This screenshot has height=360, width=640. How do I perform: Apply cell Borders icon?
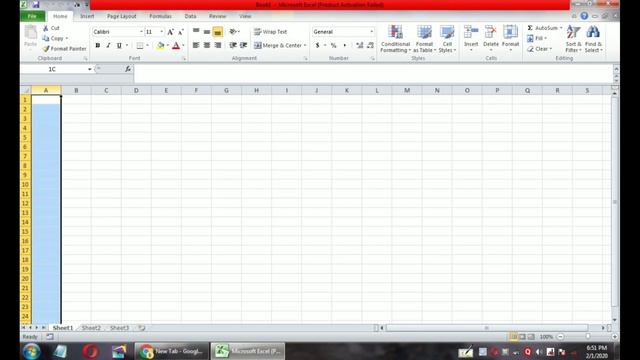click(x=140, y=45)
